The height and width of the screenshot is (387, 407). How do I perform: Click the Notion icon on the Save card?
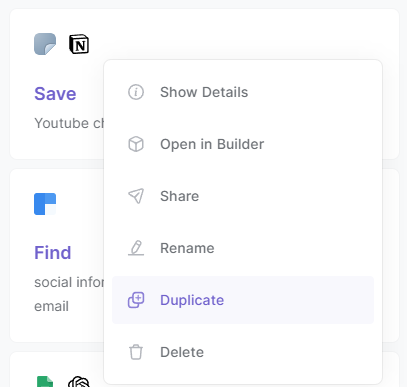[x=79, y=44]
